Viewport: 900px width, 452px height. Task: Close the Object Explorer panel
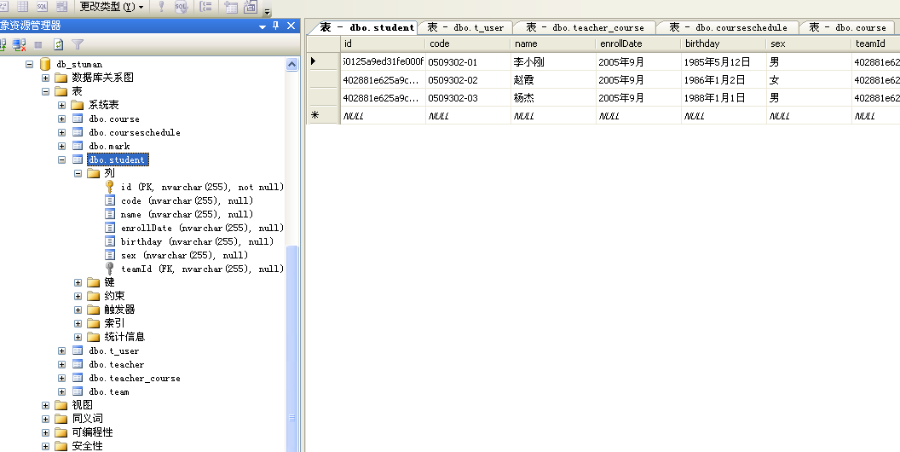(291, 26)
